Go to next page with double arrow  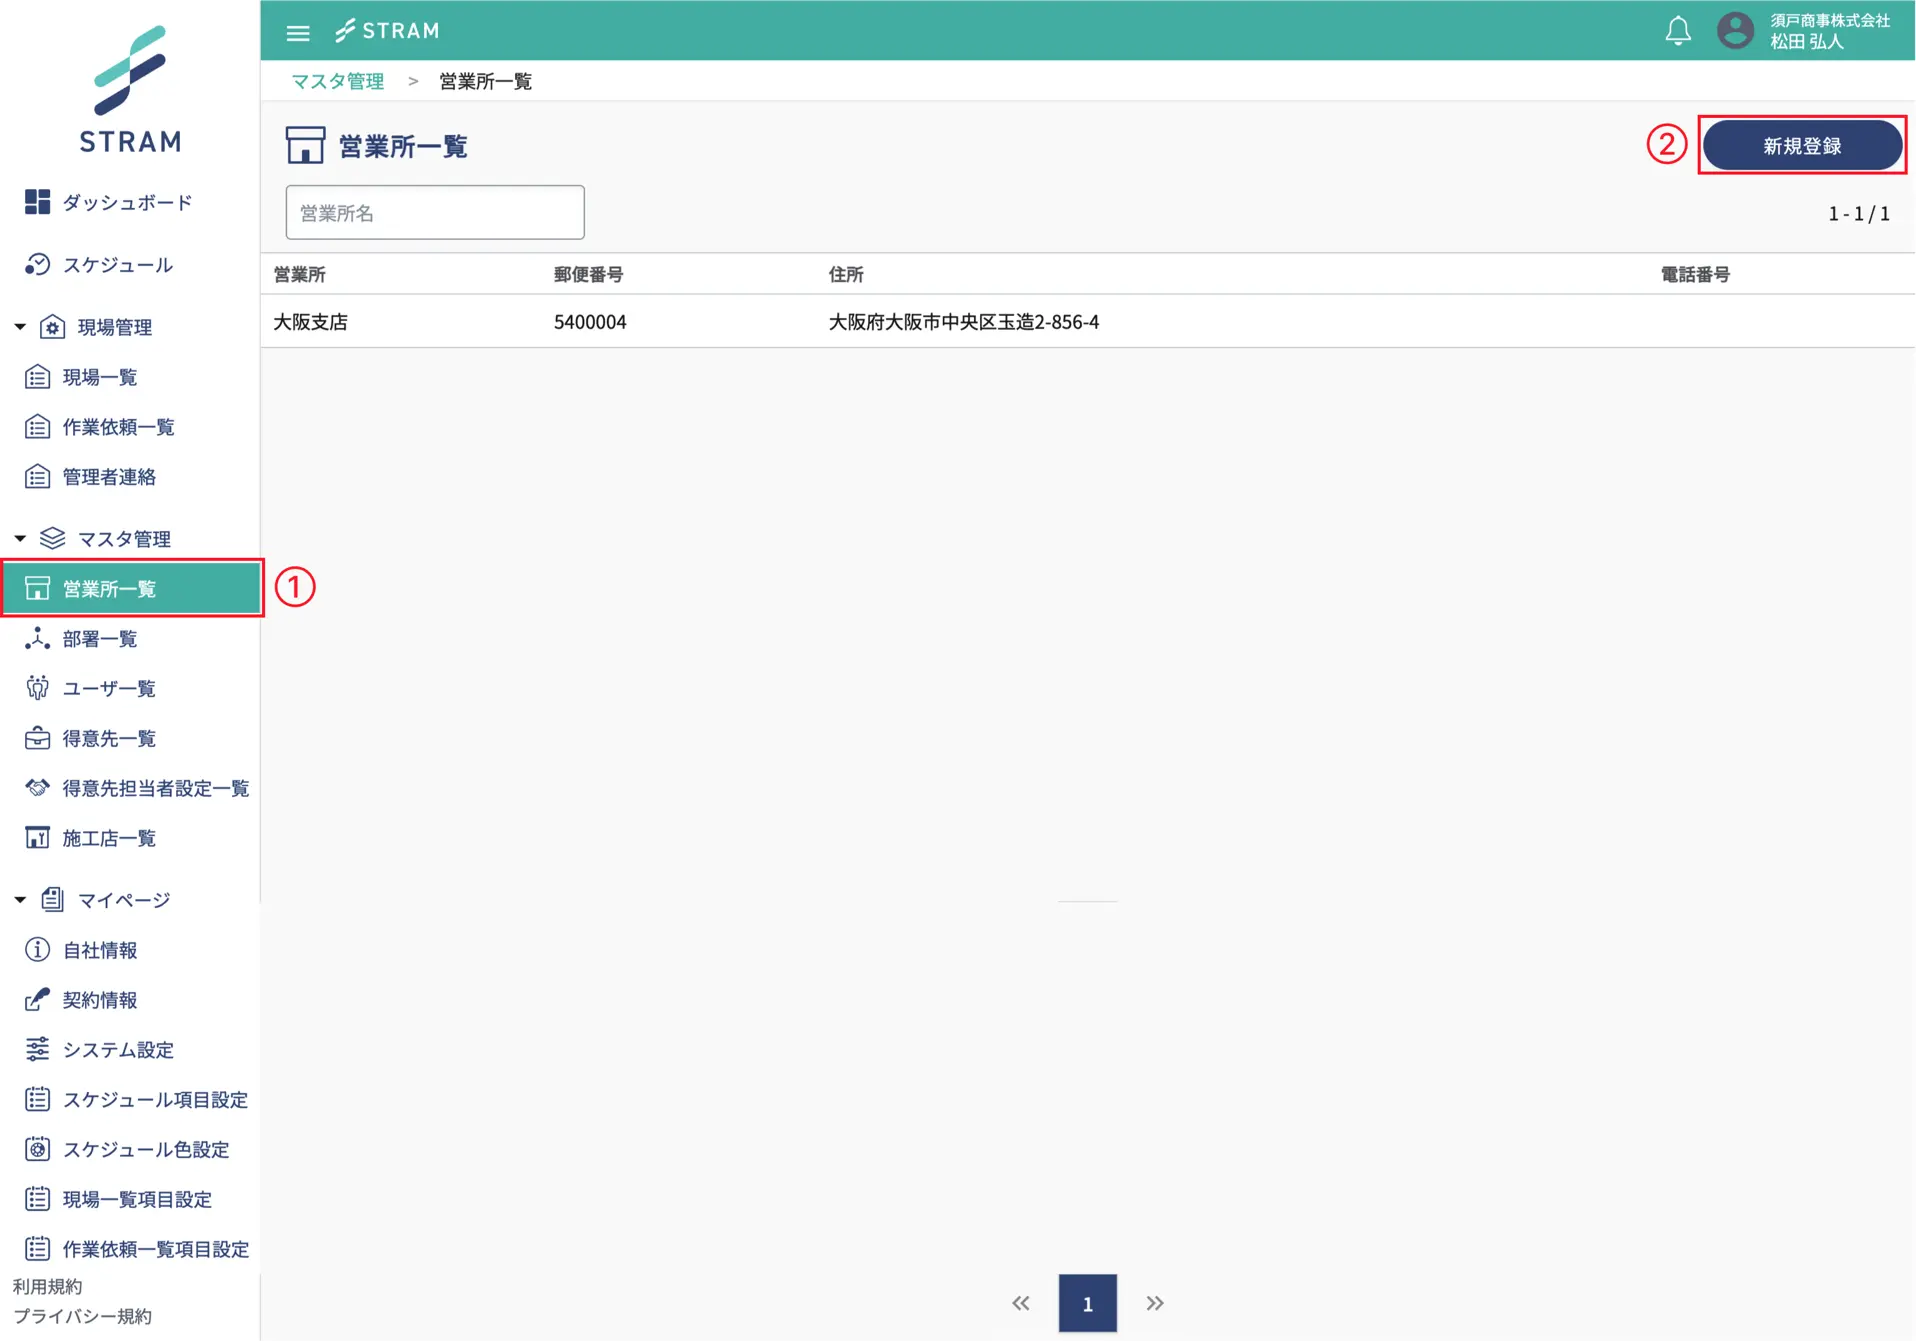coord(1155,1303)
